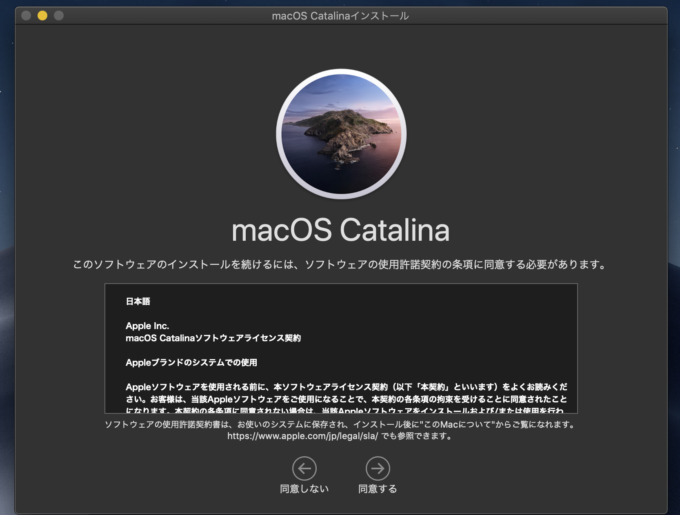Click the 同意する text label
Image resolution: width=680 pixels, height=515 pixels.
(x=378, y=489)
